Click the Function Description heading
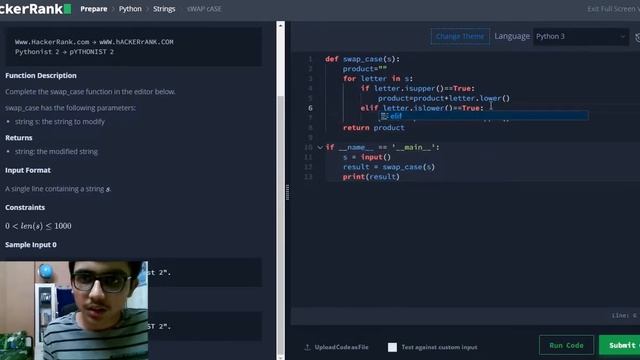Image resolution: width=640 pixels, height=360 pixels. pos(41,76)
